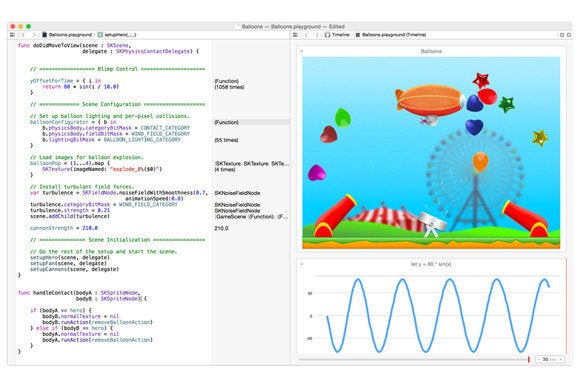Click the yellow star balloon
580x388 pixels.
point(540,138)
